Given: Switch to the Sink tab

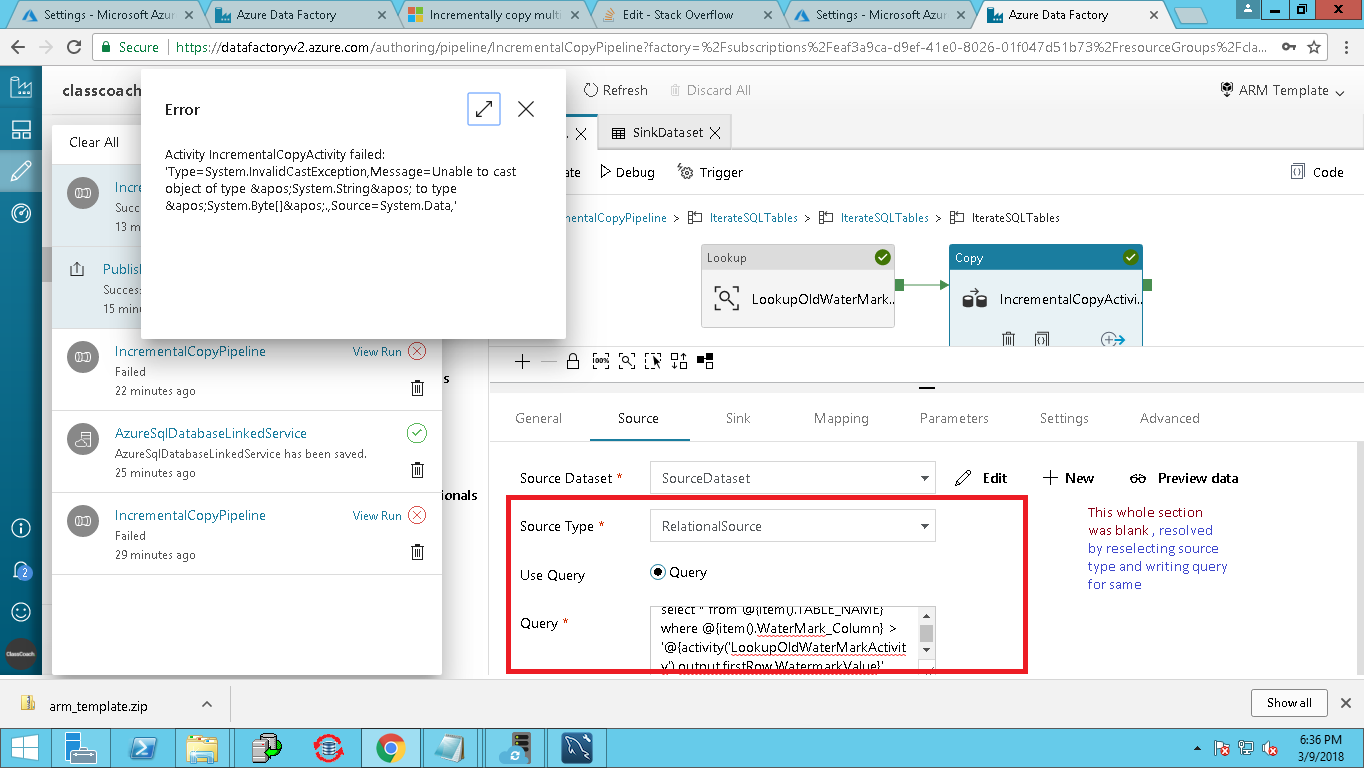Looking at the screenshot, I should tap(738, 418).
